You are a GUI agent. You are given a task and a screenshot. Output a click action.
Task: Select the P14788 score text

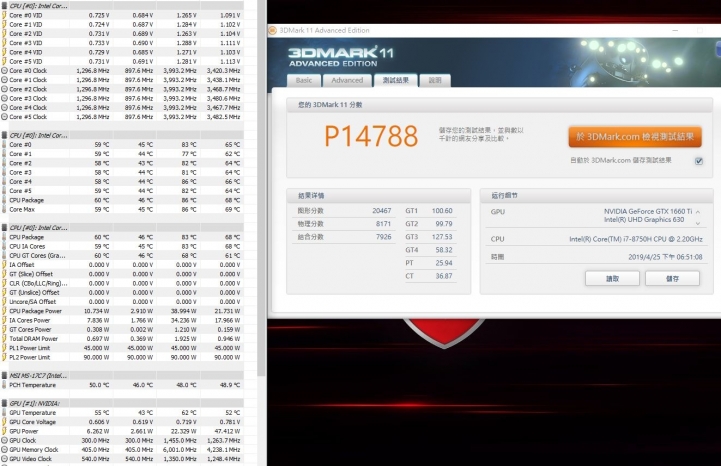371,136
